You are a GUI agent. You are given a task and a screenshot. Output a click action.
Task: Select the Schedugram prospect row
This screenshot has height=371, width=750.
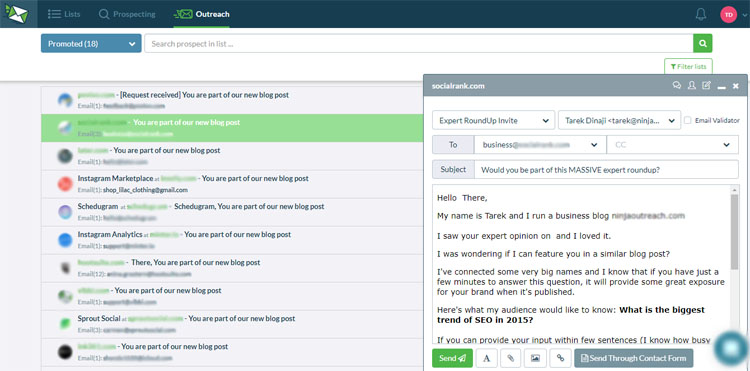click(x=232, y=212)
